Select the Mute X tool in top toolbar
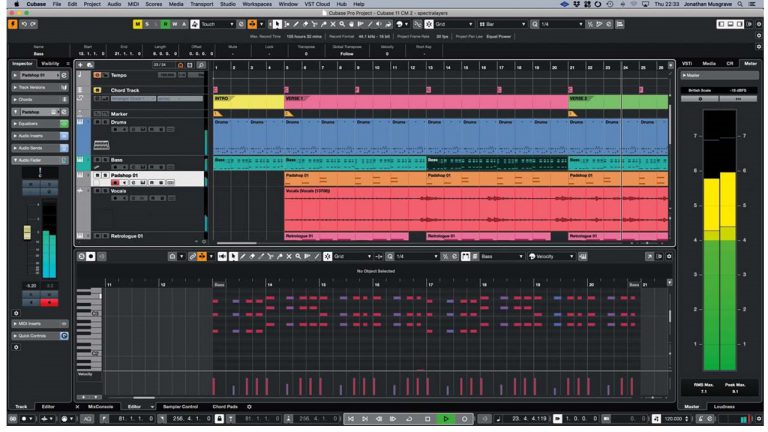The width and height of the screenshot is (768, 432). [x=333, y=24]
